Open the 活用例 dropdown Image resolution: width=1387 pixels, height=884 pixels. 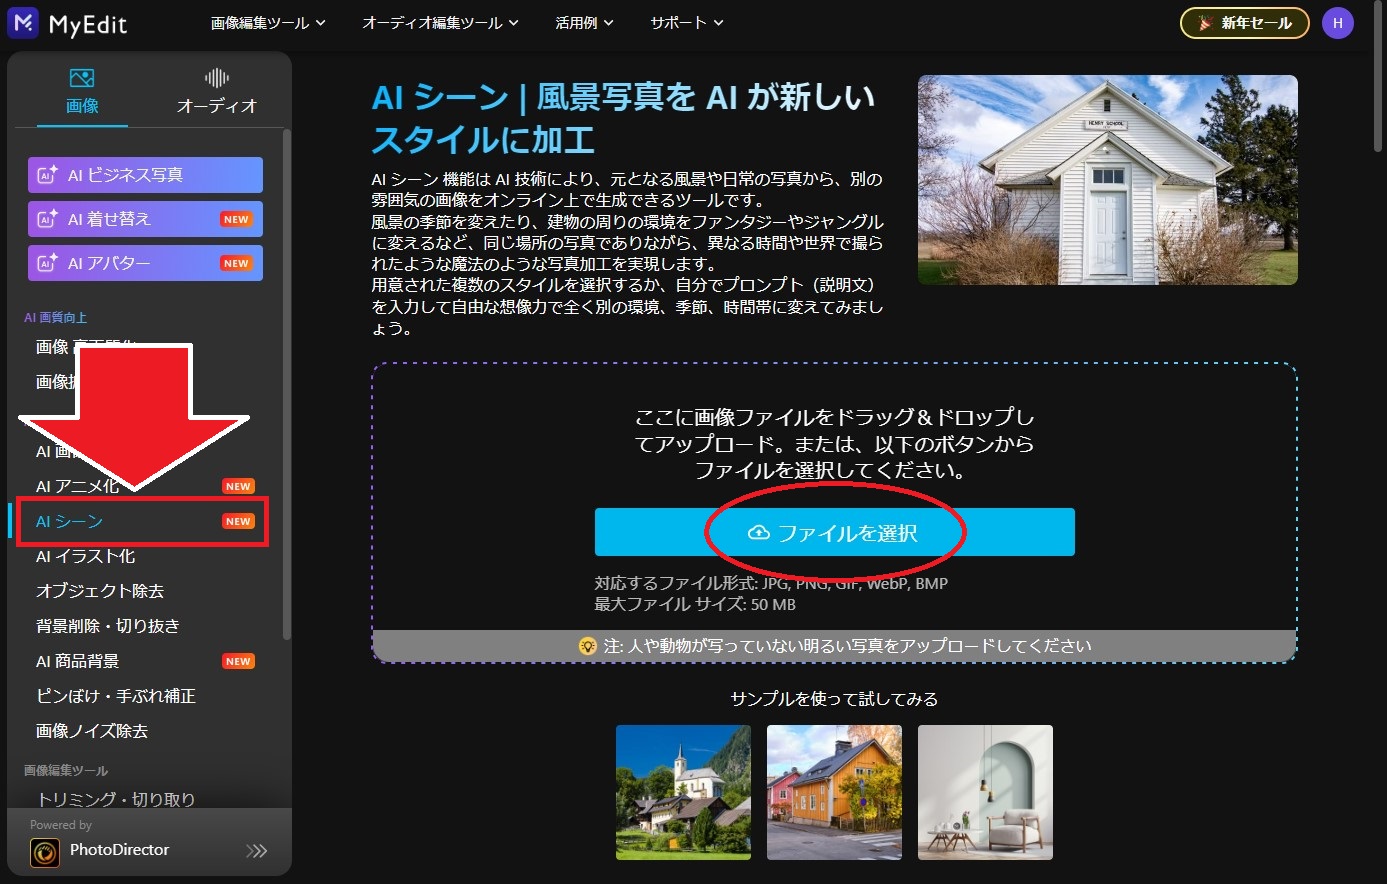pos(584,23)
